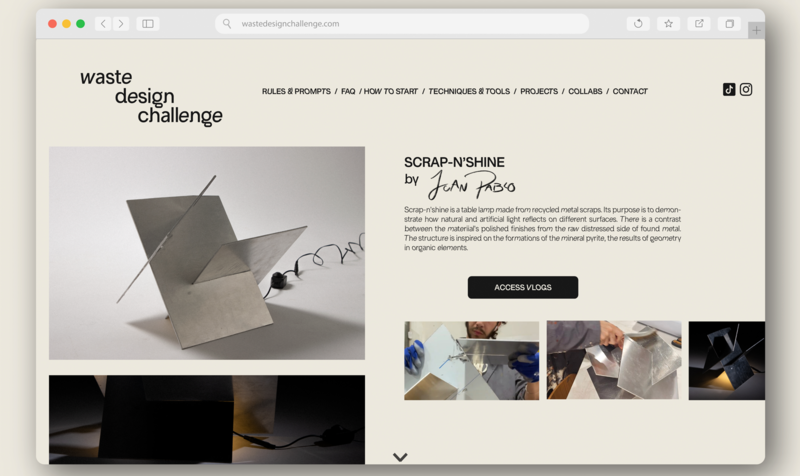Open the Instagram social icon
Viewport: 800px width, 476px height.
pyautogui.click(x=746, y=90)
